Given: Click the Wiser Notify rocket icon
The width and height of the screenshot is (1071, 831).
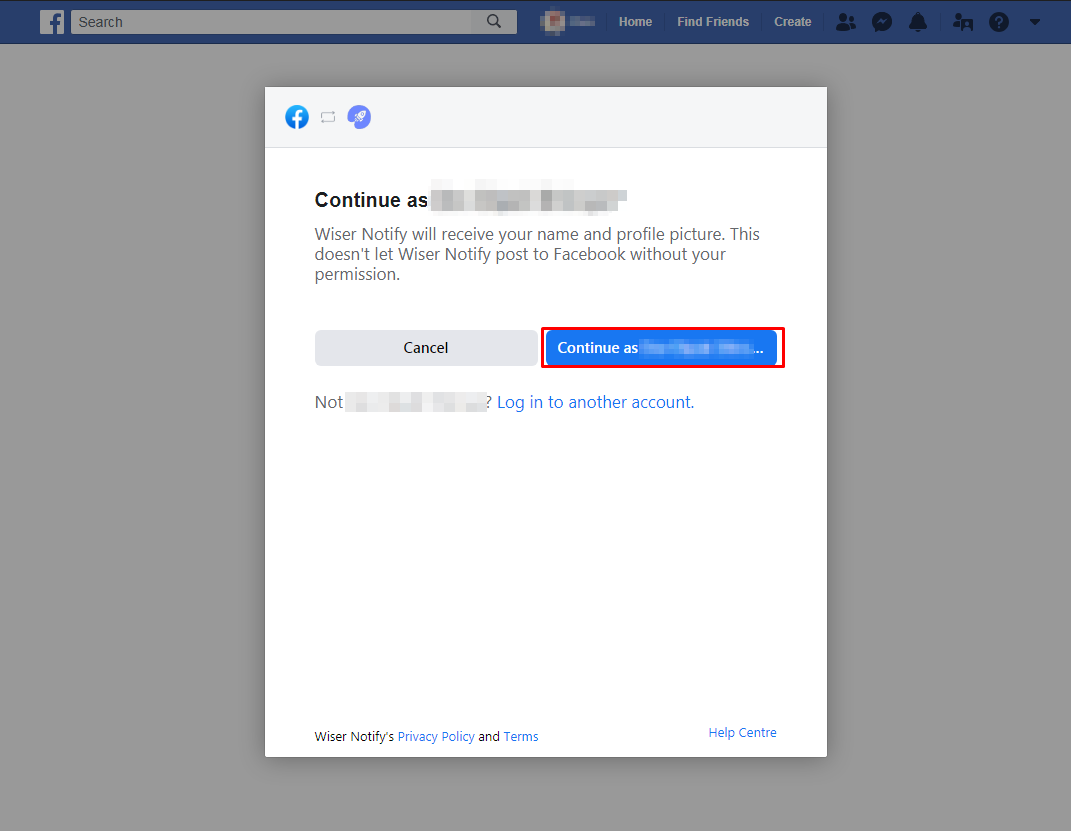Looking at the screenshot, I should pyautogui.click(x=359, y=117).
